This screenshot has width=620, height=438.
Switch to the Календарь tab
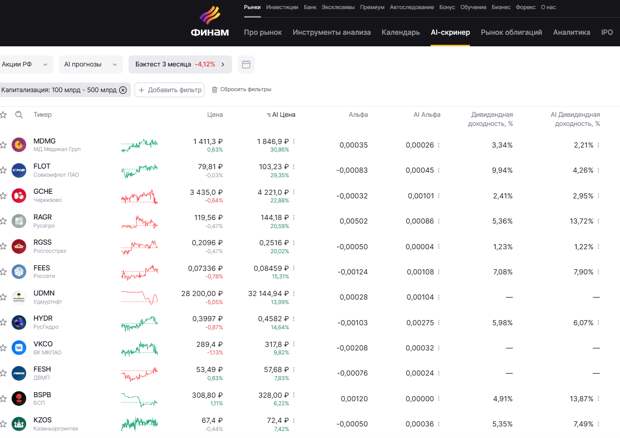tap(400, 33)
